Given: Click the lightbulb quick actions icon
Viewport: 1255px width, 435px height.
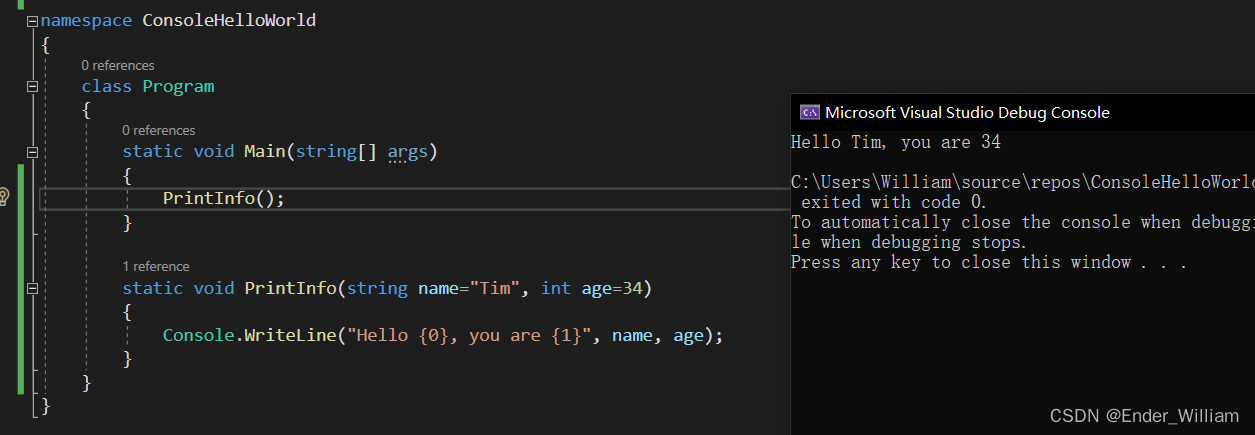Looking at the screenshot, I should click(5, 196).
